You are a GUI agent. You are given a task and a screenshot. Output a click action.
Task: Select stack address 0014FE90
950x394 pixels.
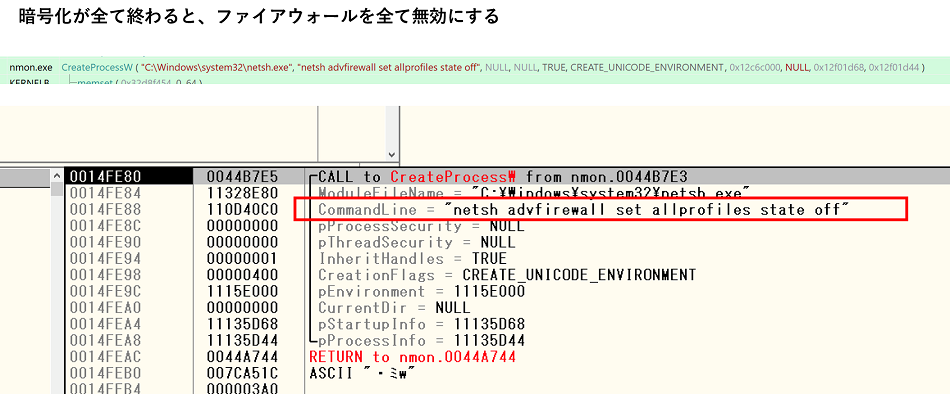click(x=105, y=242)
